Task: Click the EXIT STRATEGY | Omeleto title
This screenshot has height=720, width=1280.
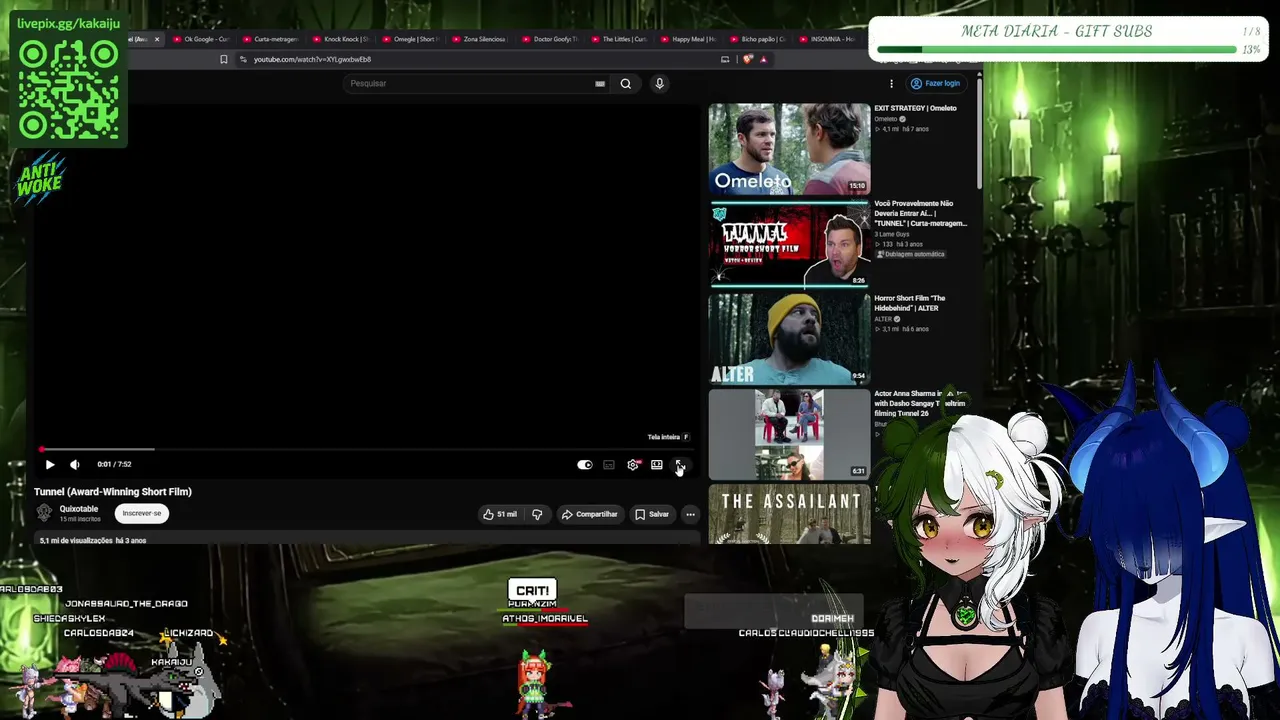Action: (915, 108)
